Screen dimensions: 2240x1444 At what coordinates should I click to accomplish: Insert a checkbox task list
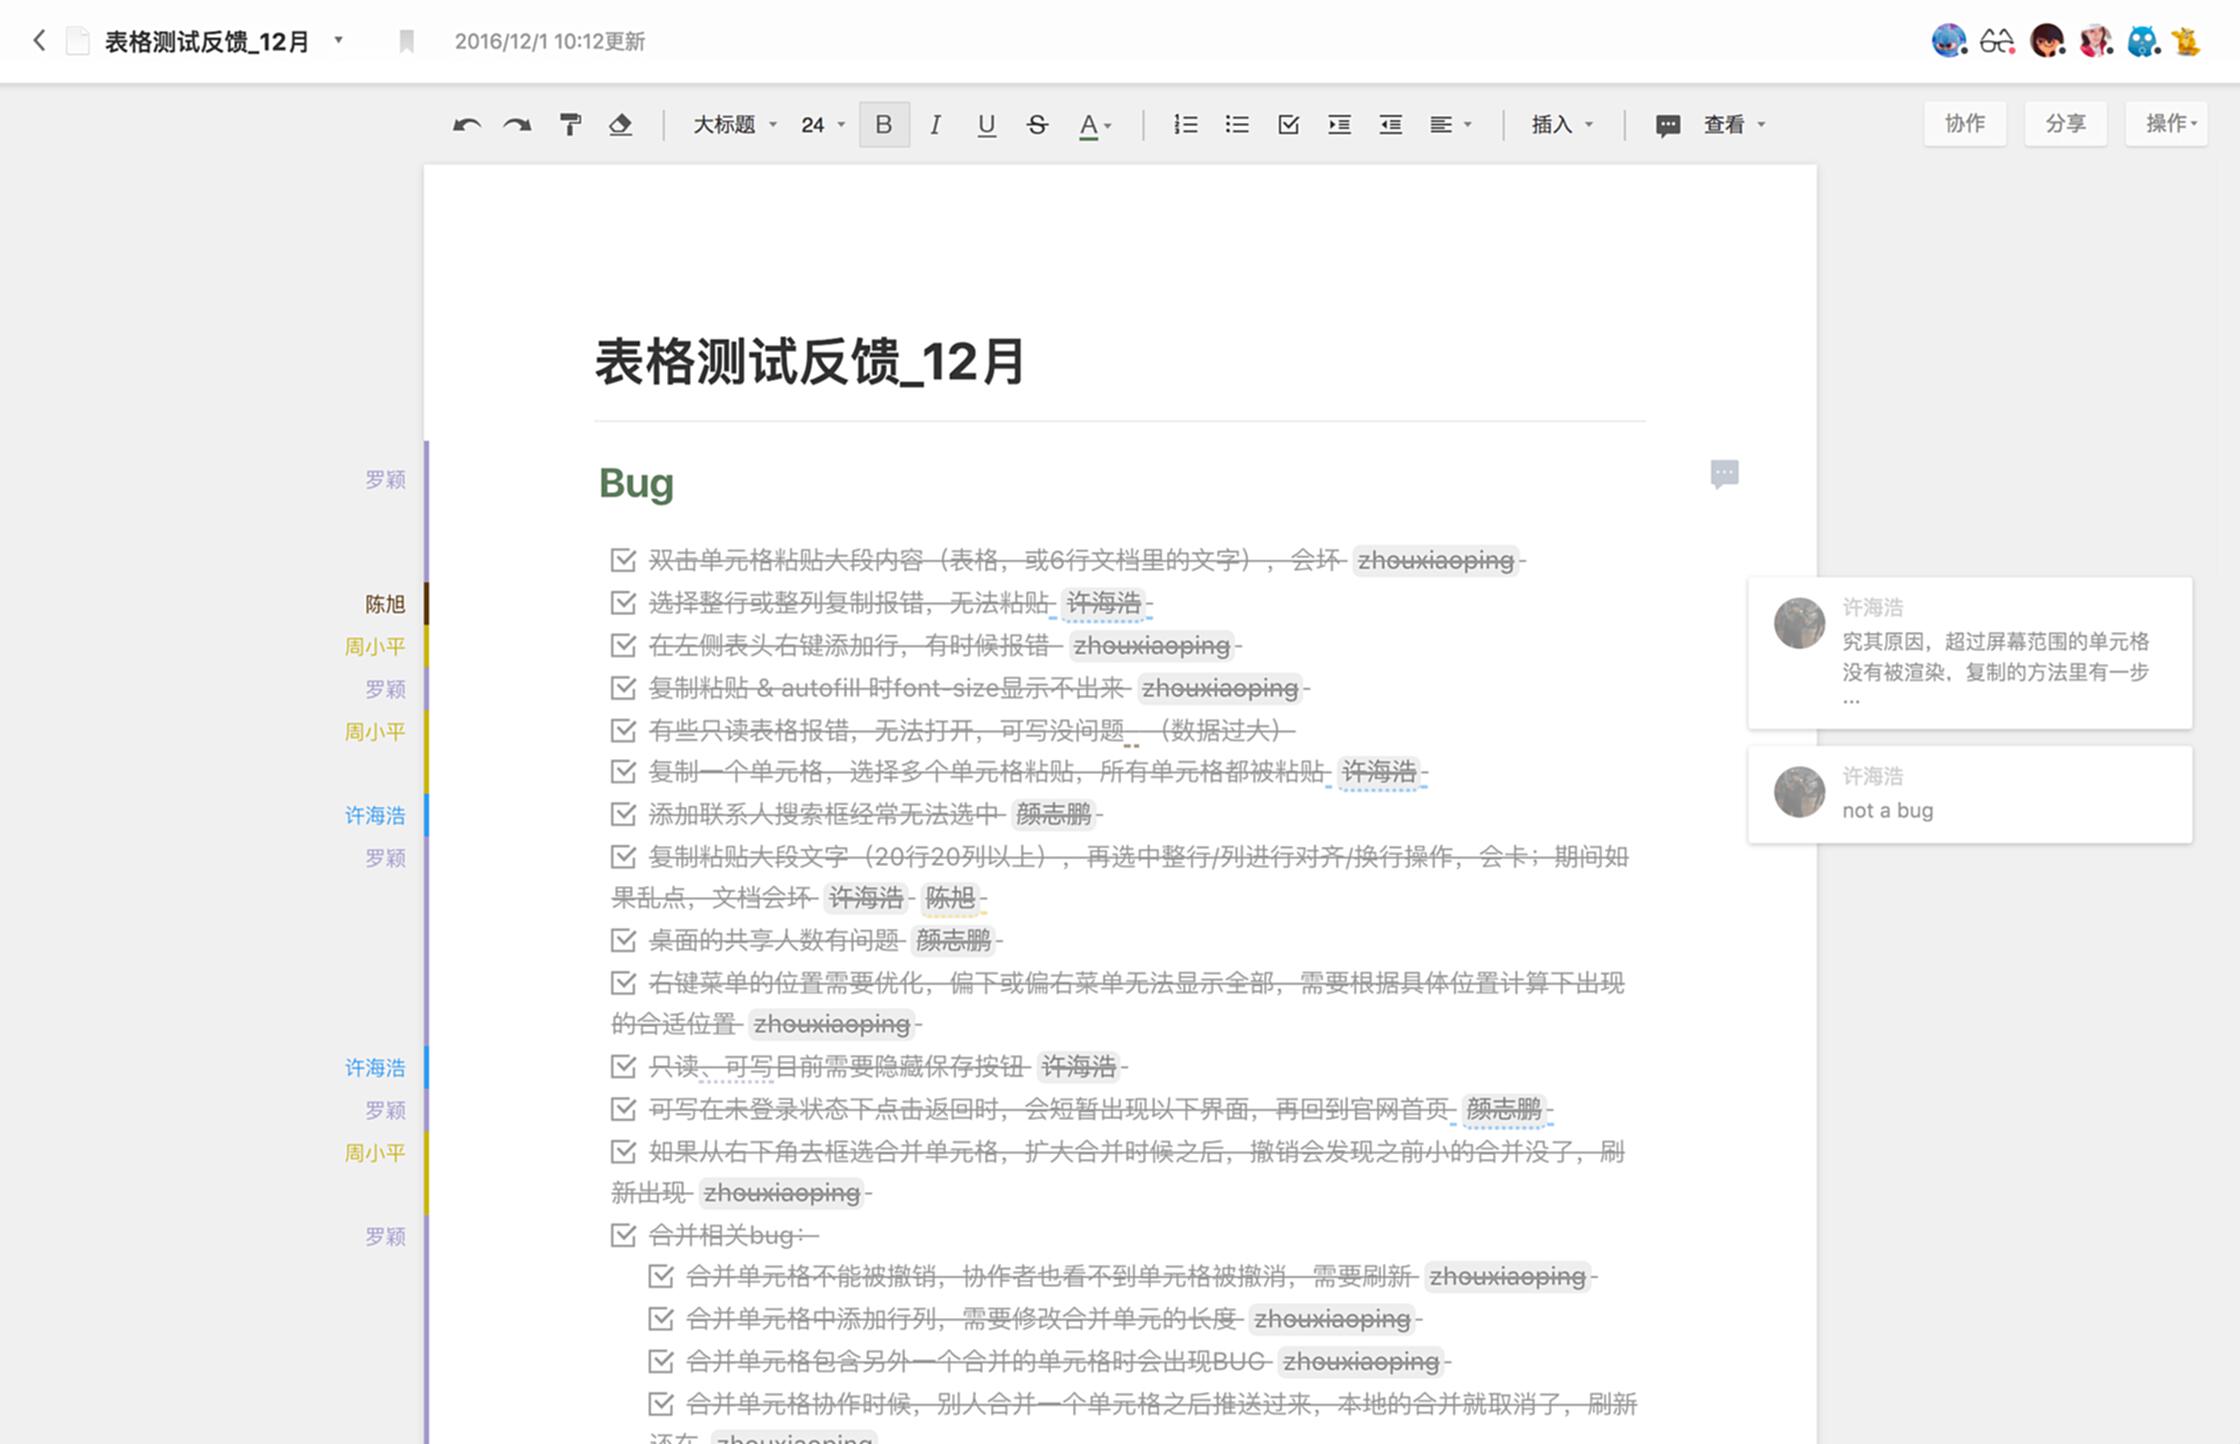coord(1288,125)
